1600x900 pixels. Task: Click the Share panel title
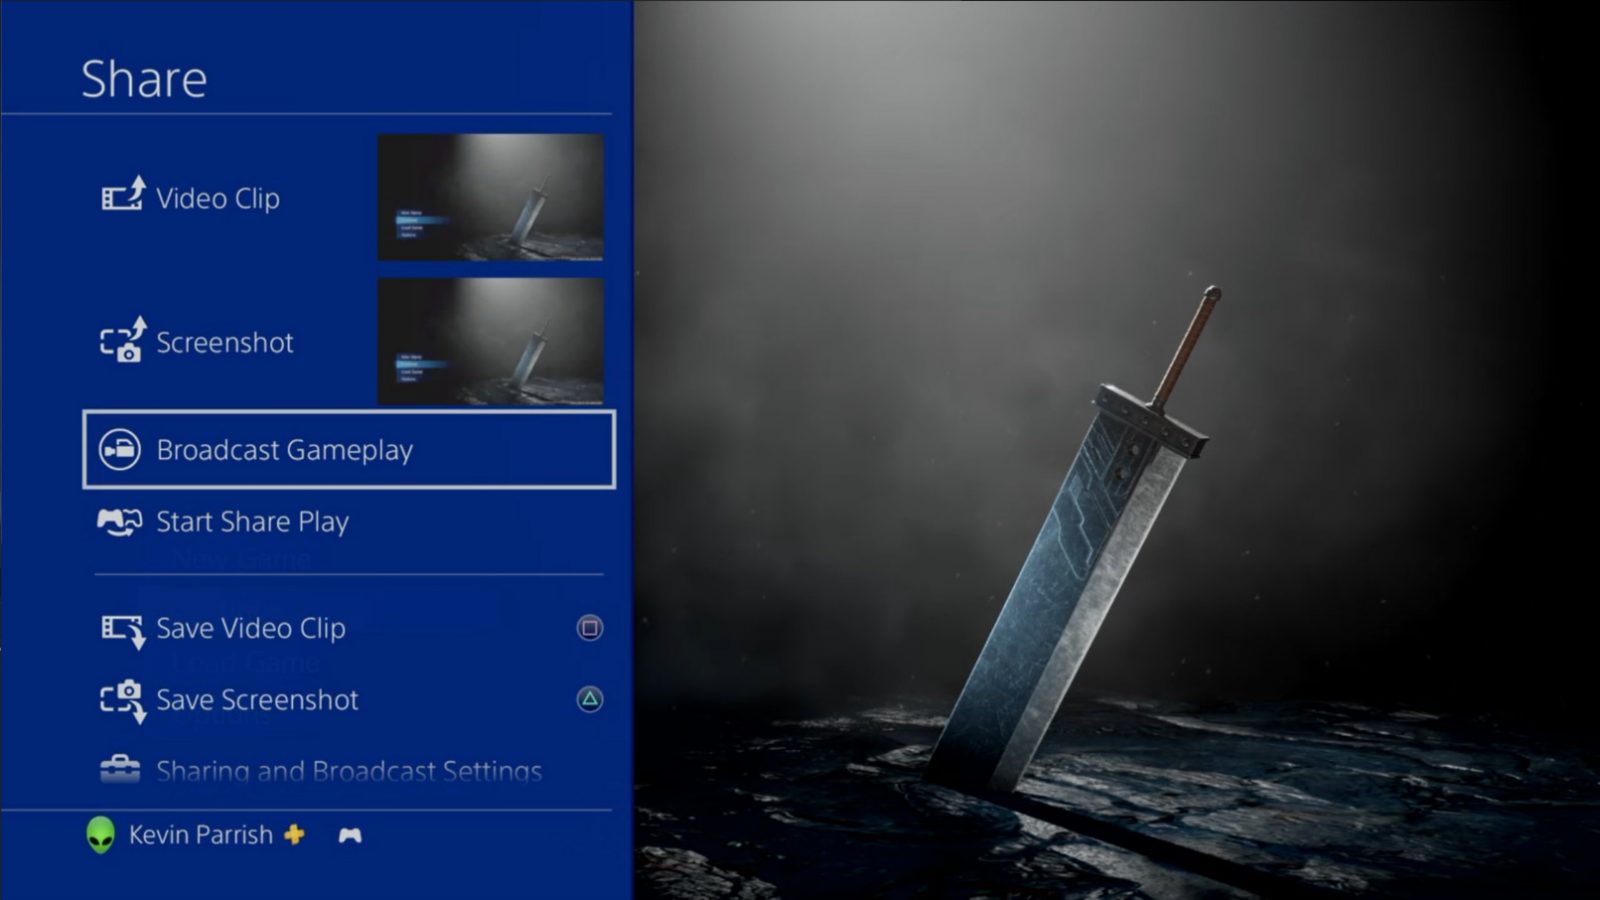pos(144,79)
